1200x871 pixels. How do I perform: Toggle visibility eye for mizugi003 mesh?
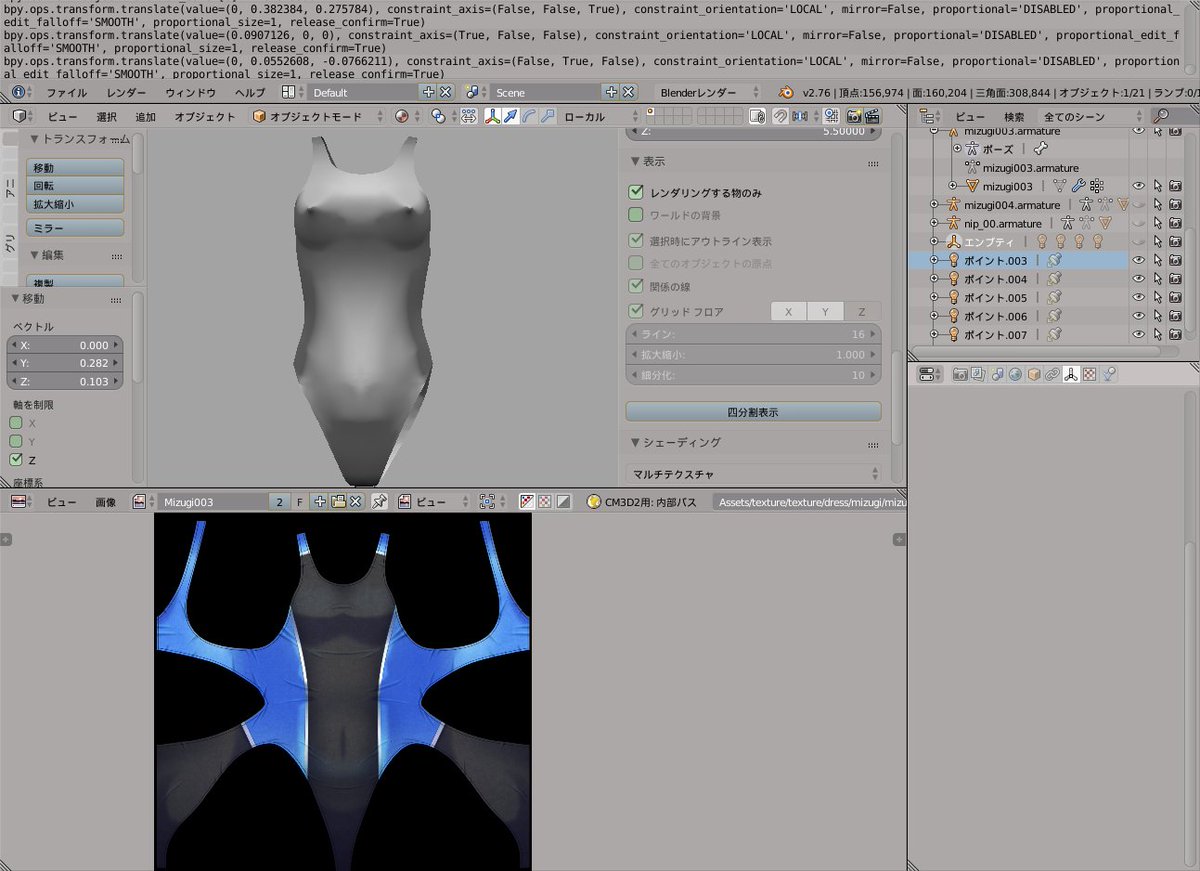[x=1139, y=186]
